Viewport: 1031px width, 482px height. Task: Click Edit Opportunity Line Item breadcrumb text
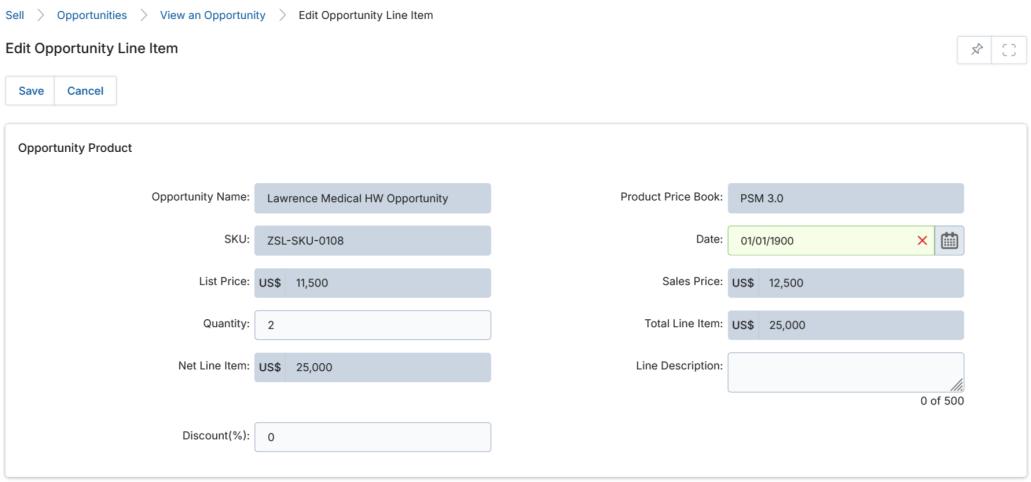(x=366, y=14)
